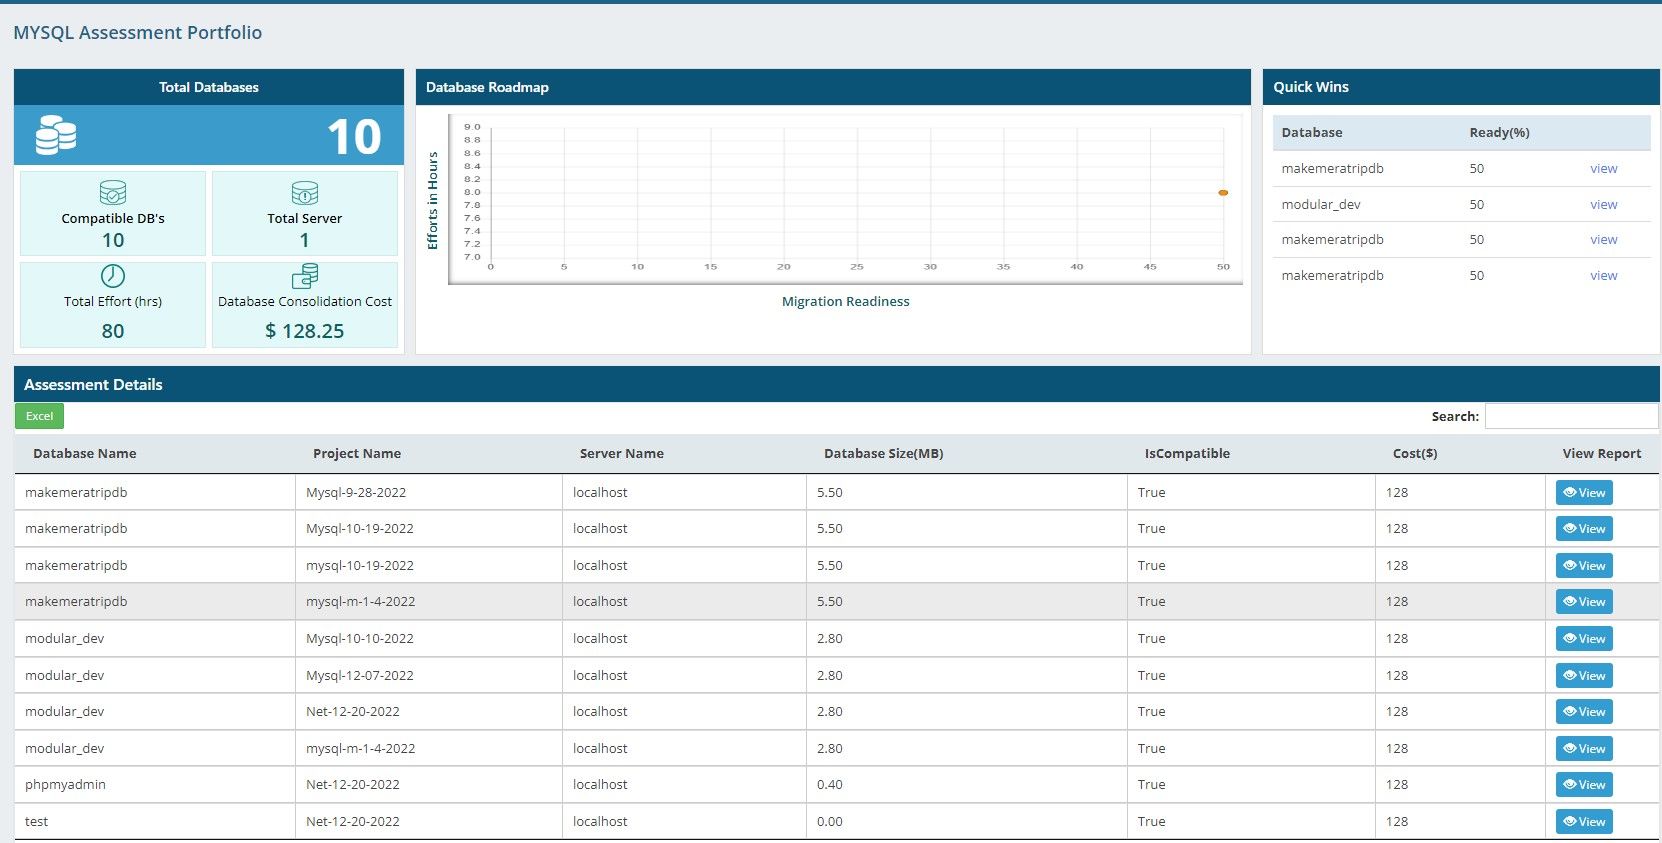Screen dimensions: 1662x843
Task: Sort table by IsCompatible column
Action: tap(1187, 453)
